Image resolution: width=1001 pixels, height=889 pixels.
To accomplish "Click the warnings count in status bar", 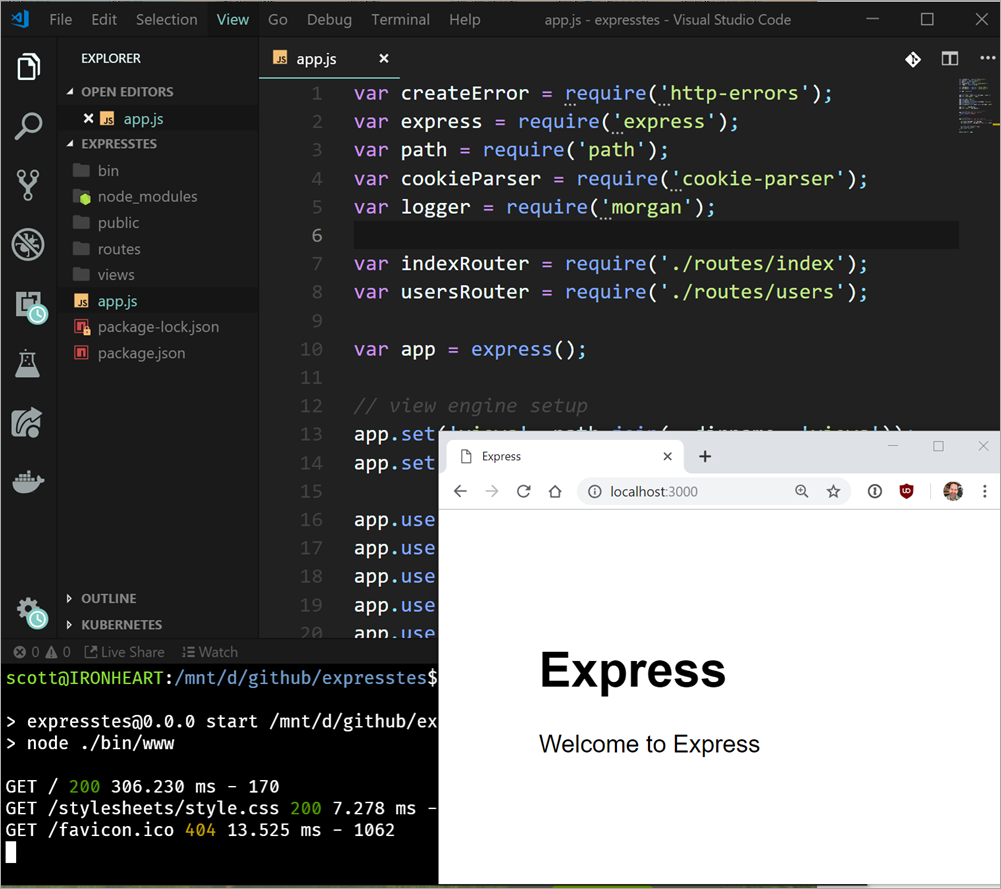I will pos(57,652).
